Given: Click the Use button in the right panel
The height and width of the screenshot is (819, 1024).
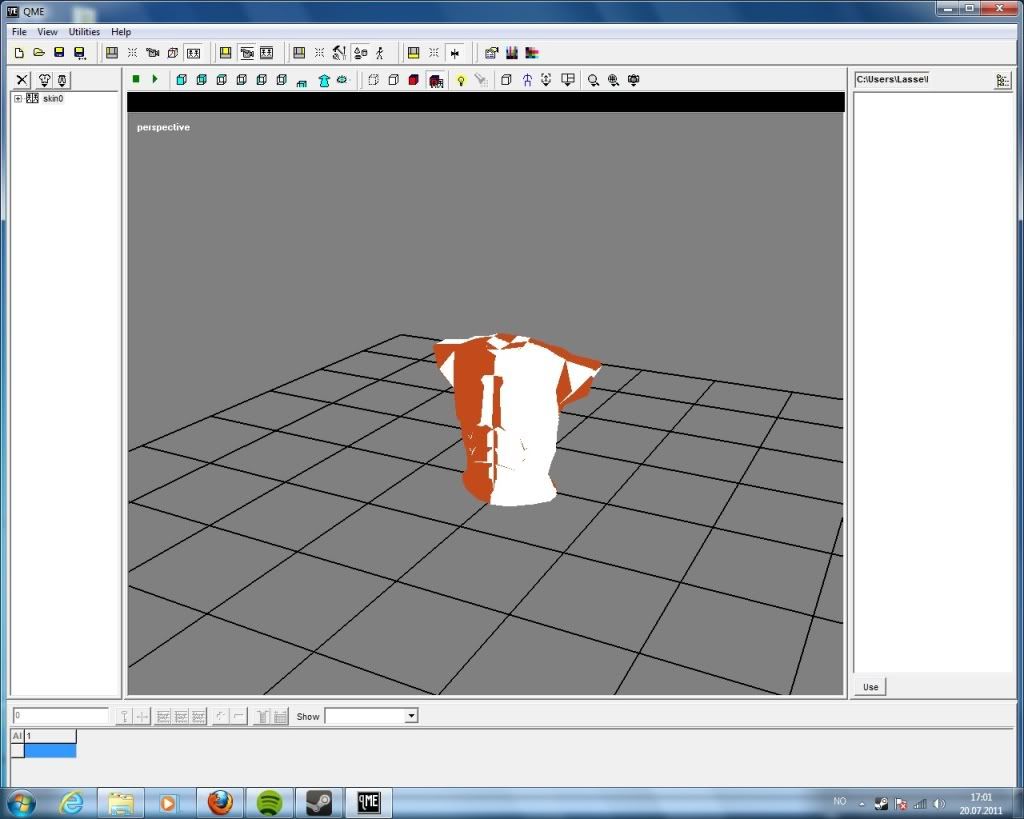Looking at the screenshot, I should [x=871, y=686].
